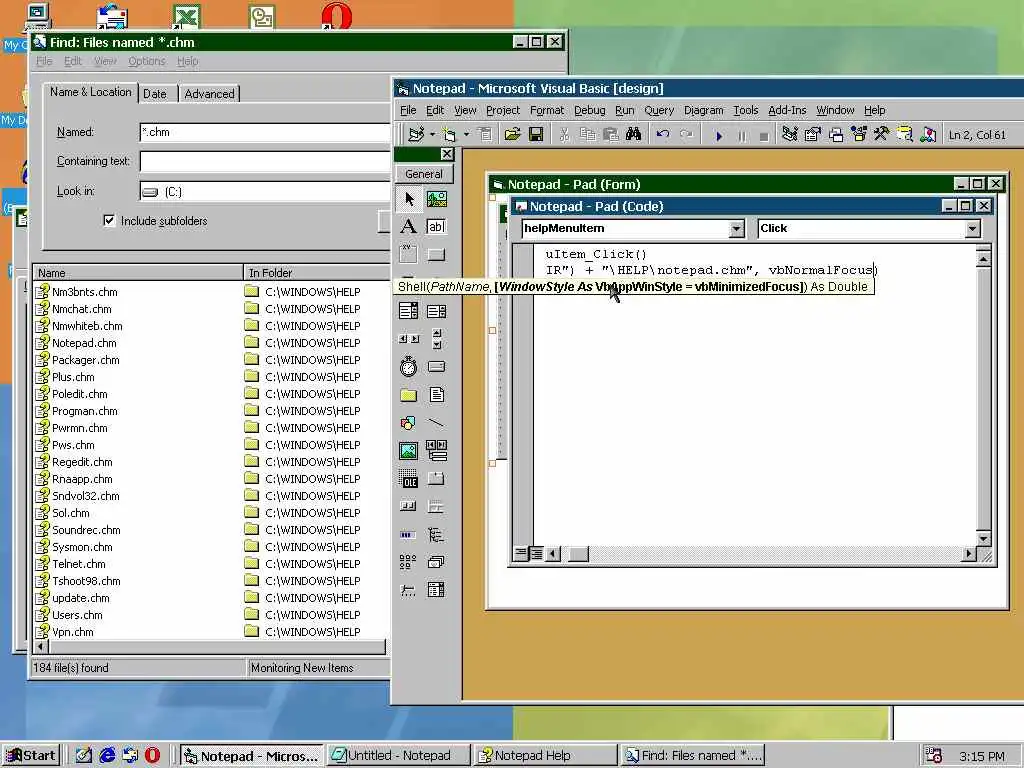Screen dimensions: 1024x768
Task: Select the Line control in the toolbox
Action: (436, 423)
